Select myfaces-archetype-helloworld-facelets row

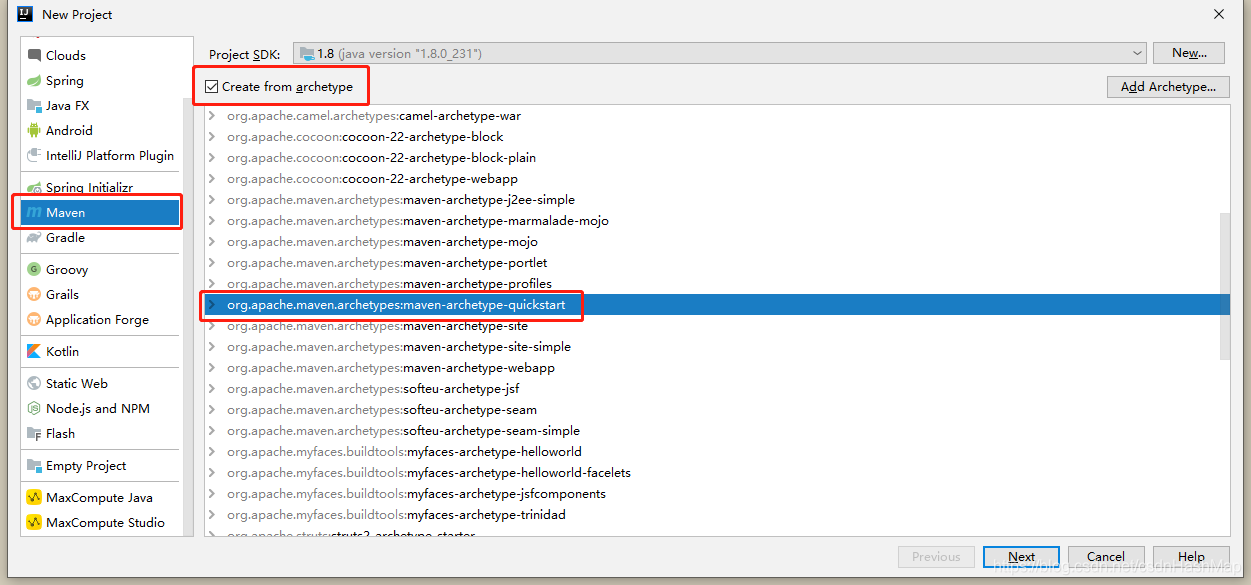tap(712, 473)
